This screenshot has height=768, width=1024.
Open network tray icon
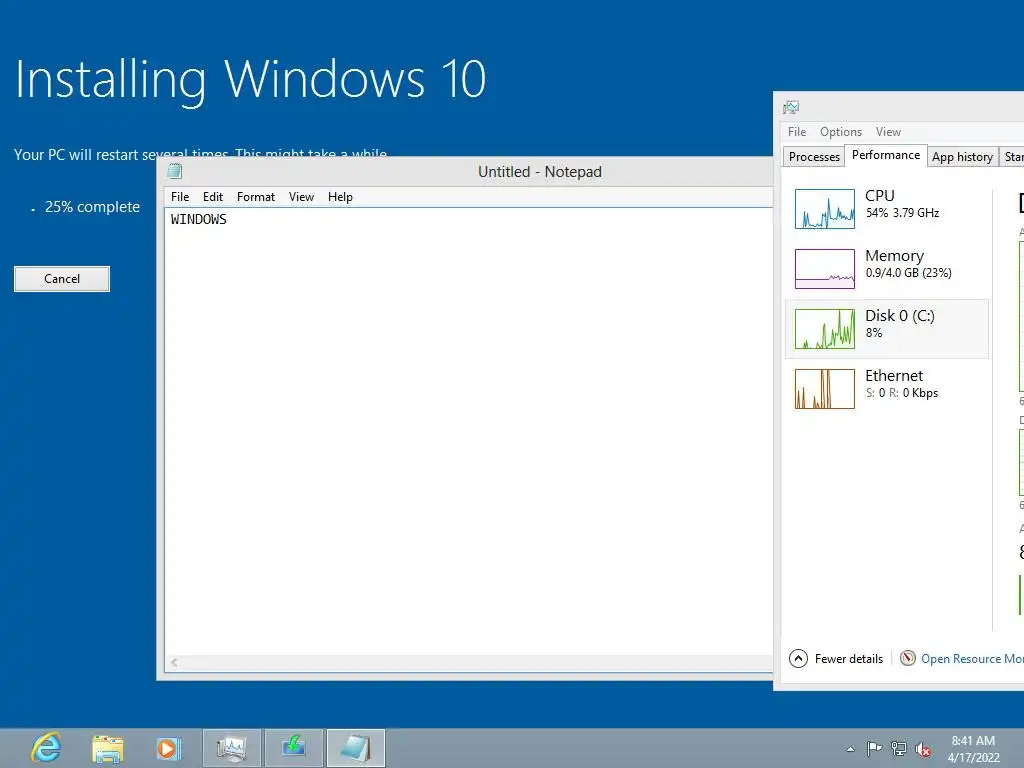(x=899, y=748)
